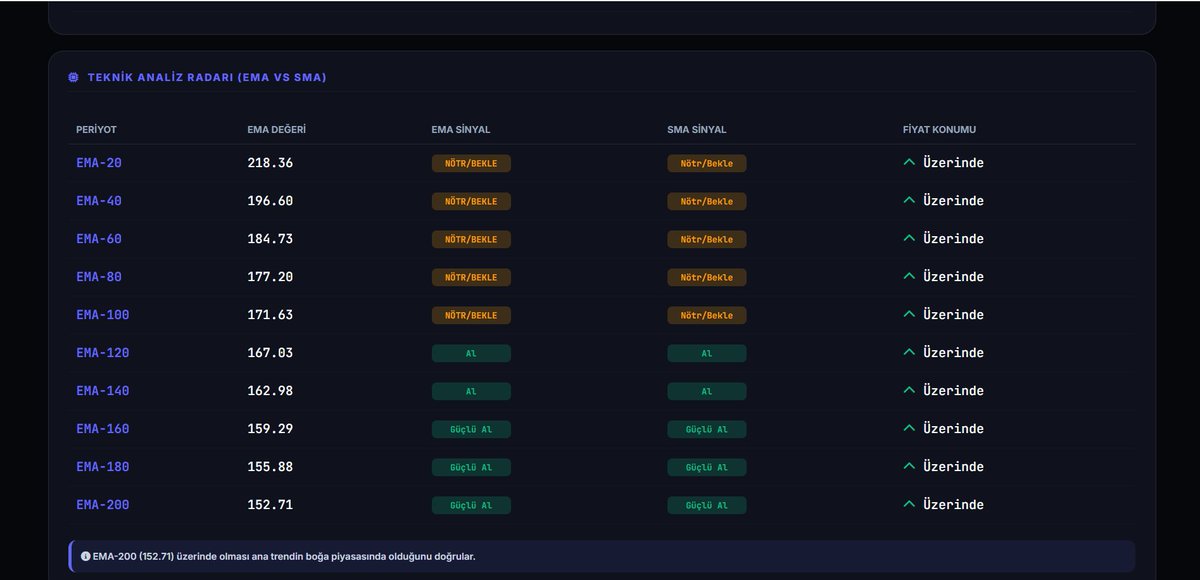1200x580 pixels.
Task: Click the SMA signal Güçlü Al badge for EMA-180
Action: tap(707, 467)
